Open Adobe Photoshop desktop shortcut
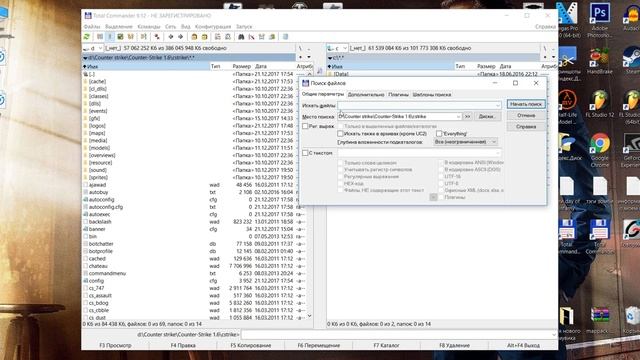The width and height of the screenshot is (640, 360). tap(600, 20)
